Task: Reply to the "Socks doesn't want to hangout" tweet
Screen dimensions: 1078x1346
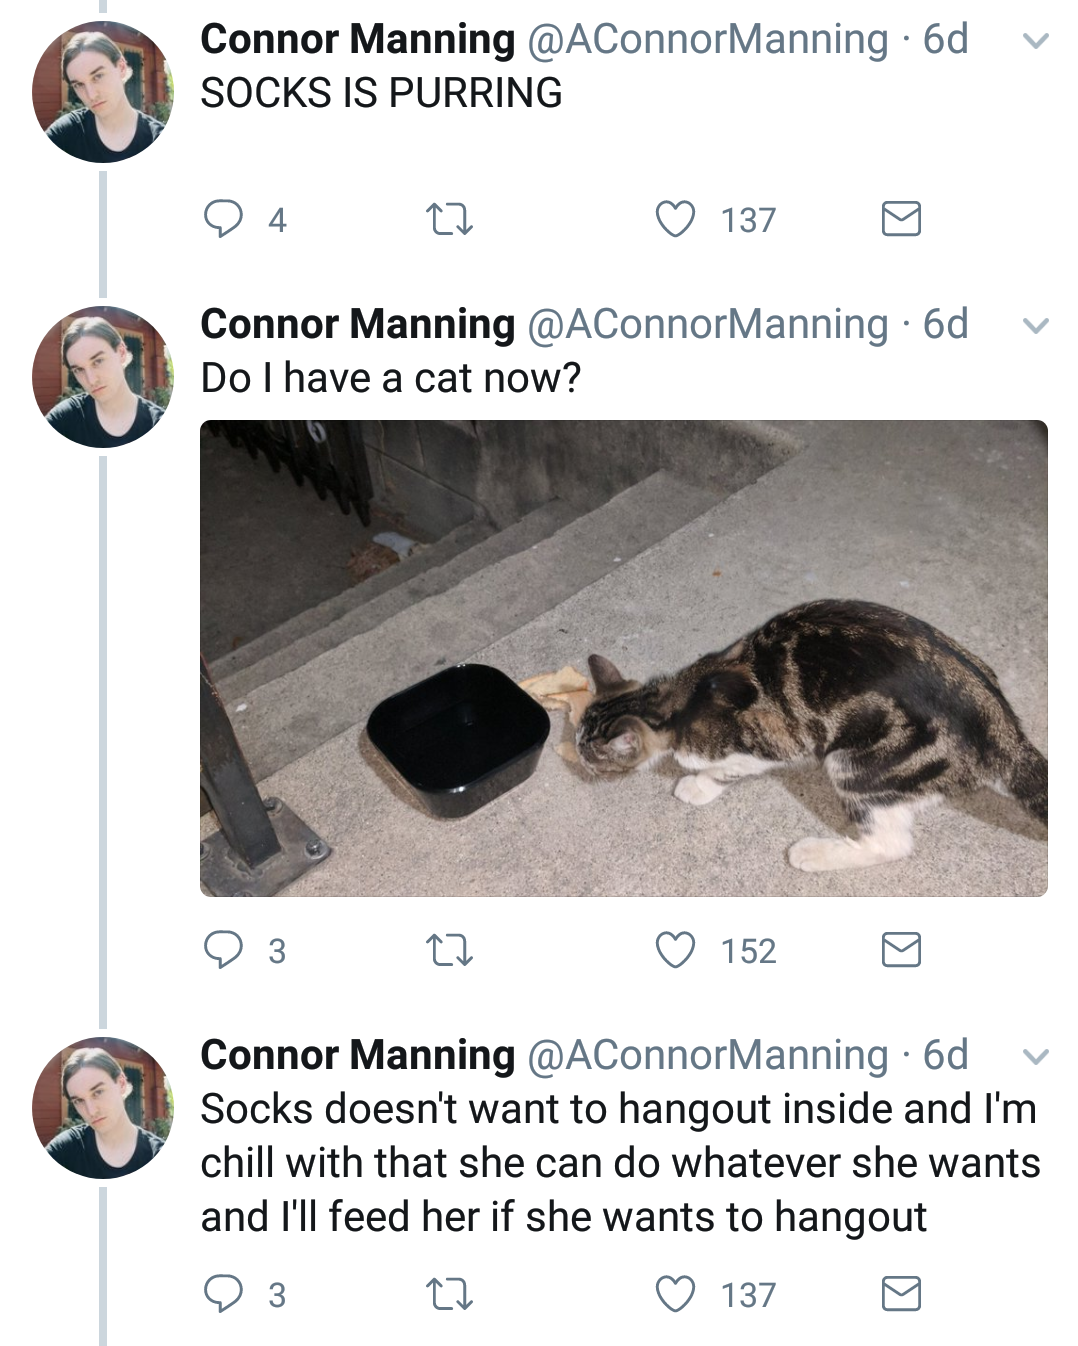Action: (223, 1294)
